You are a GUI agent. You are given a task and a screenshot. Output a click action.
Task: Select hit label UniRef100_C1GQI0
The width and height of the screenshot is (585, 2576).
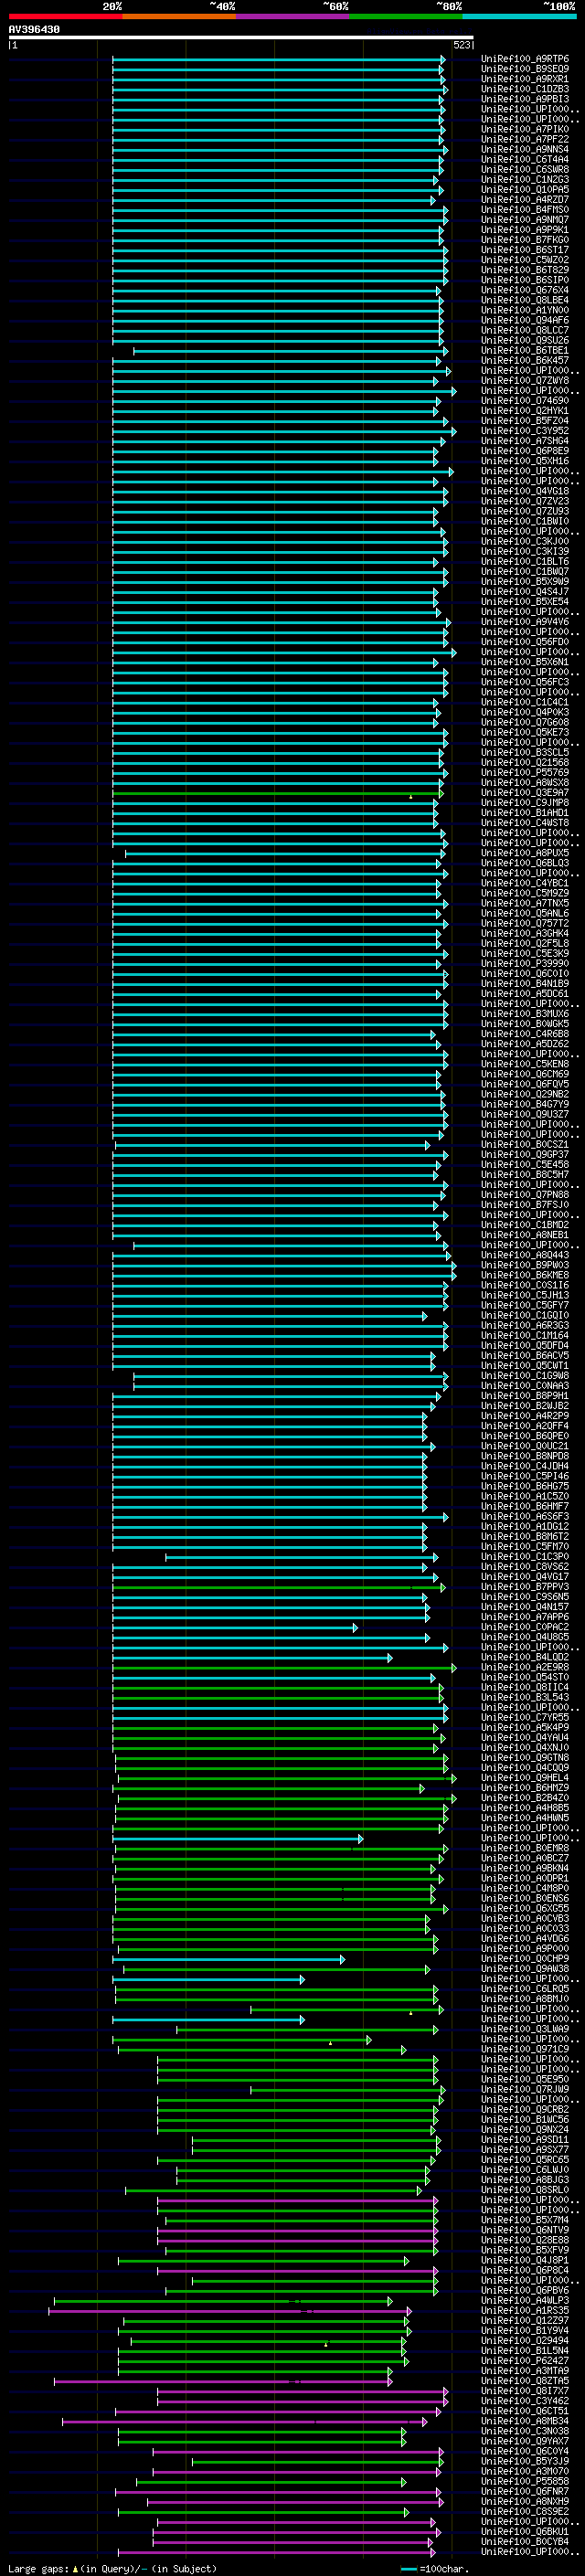pos(525,1315)
